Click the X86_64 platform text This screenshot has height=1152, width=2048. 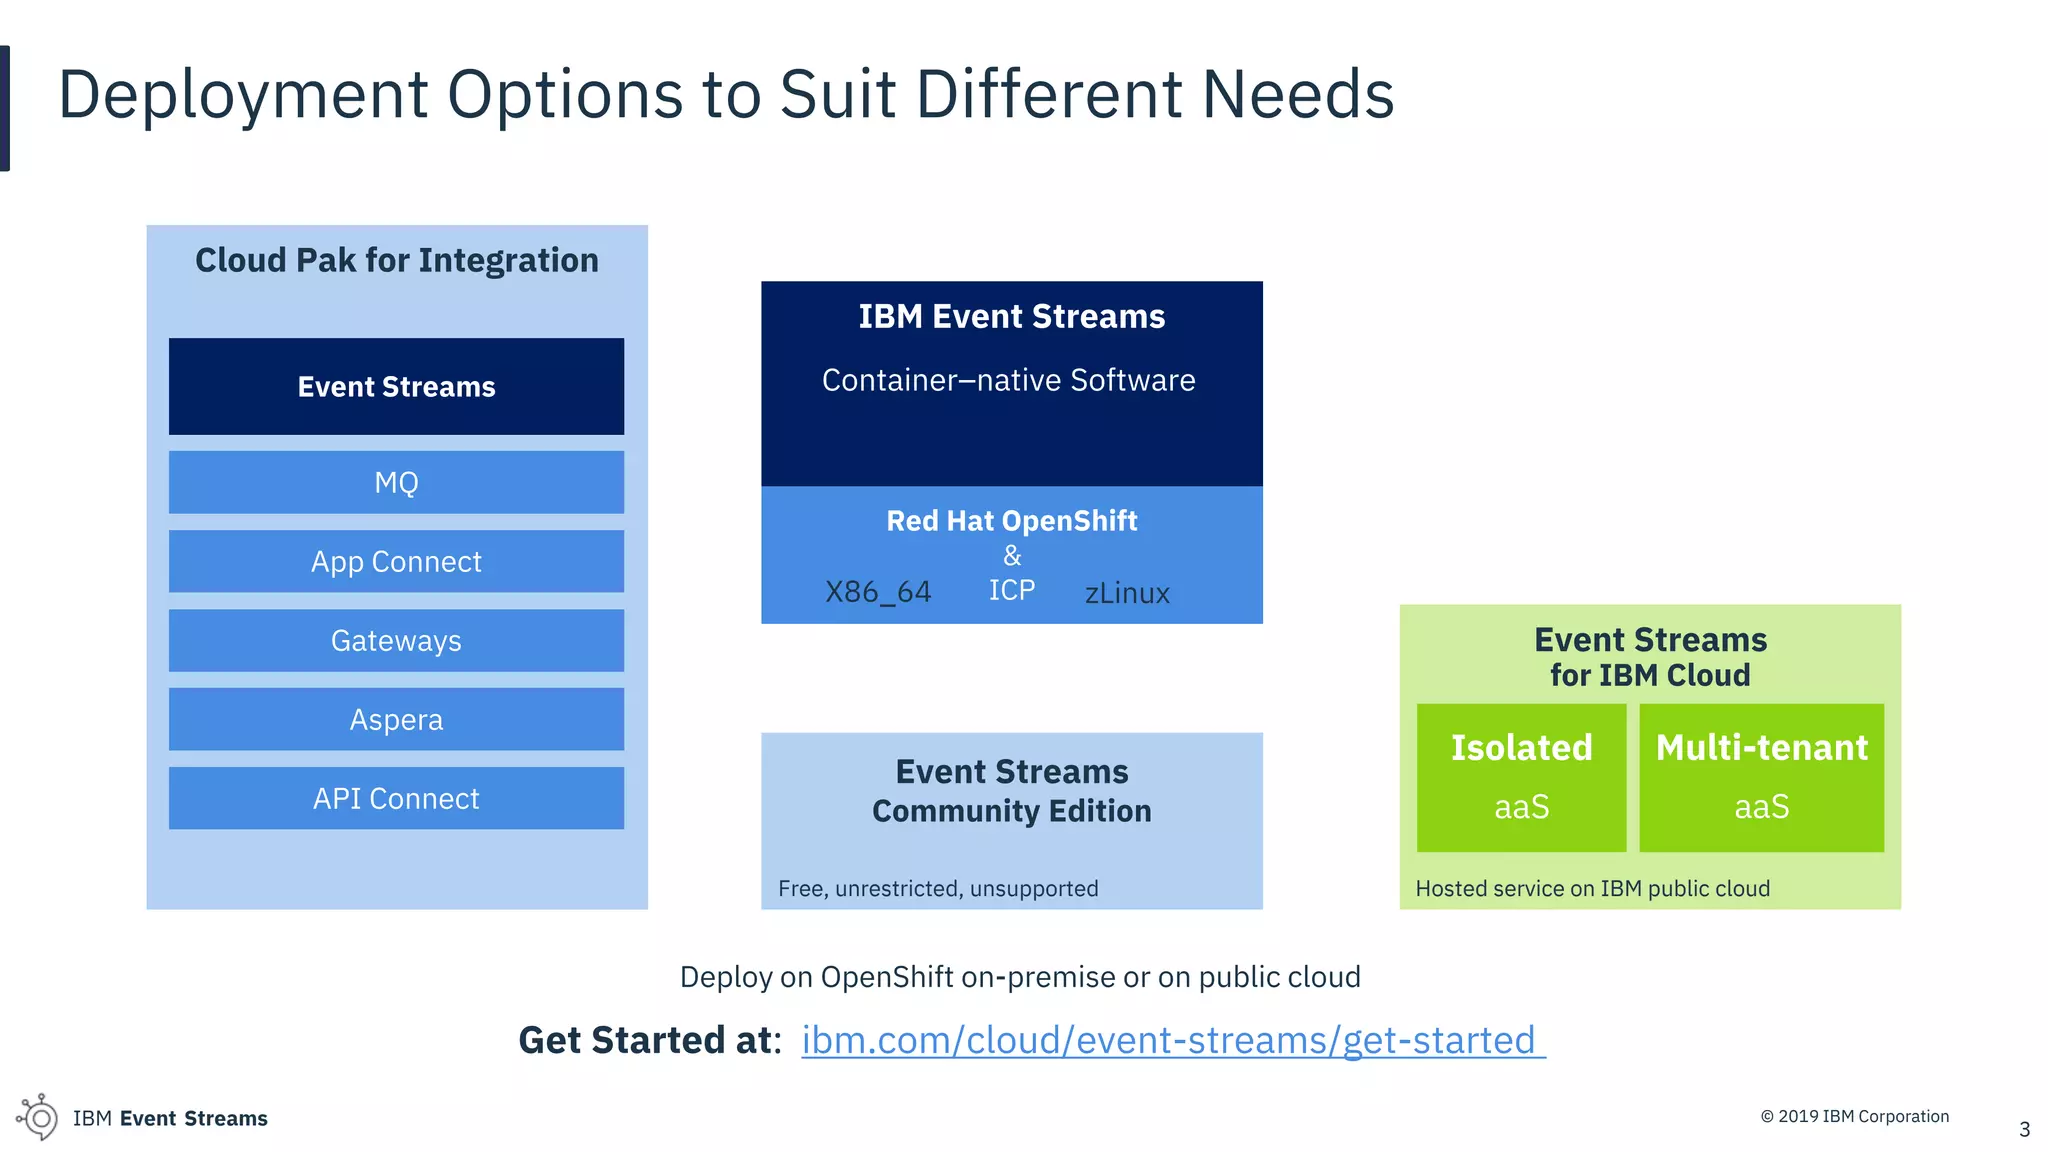click(x=878, y=592)
